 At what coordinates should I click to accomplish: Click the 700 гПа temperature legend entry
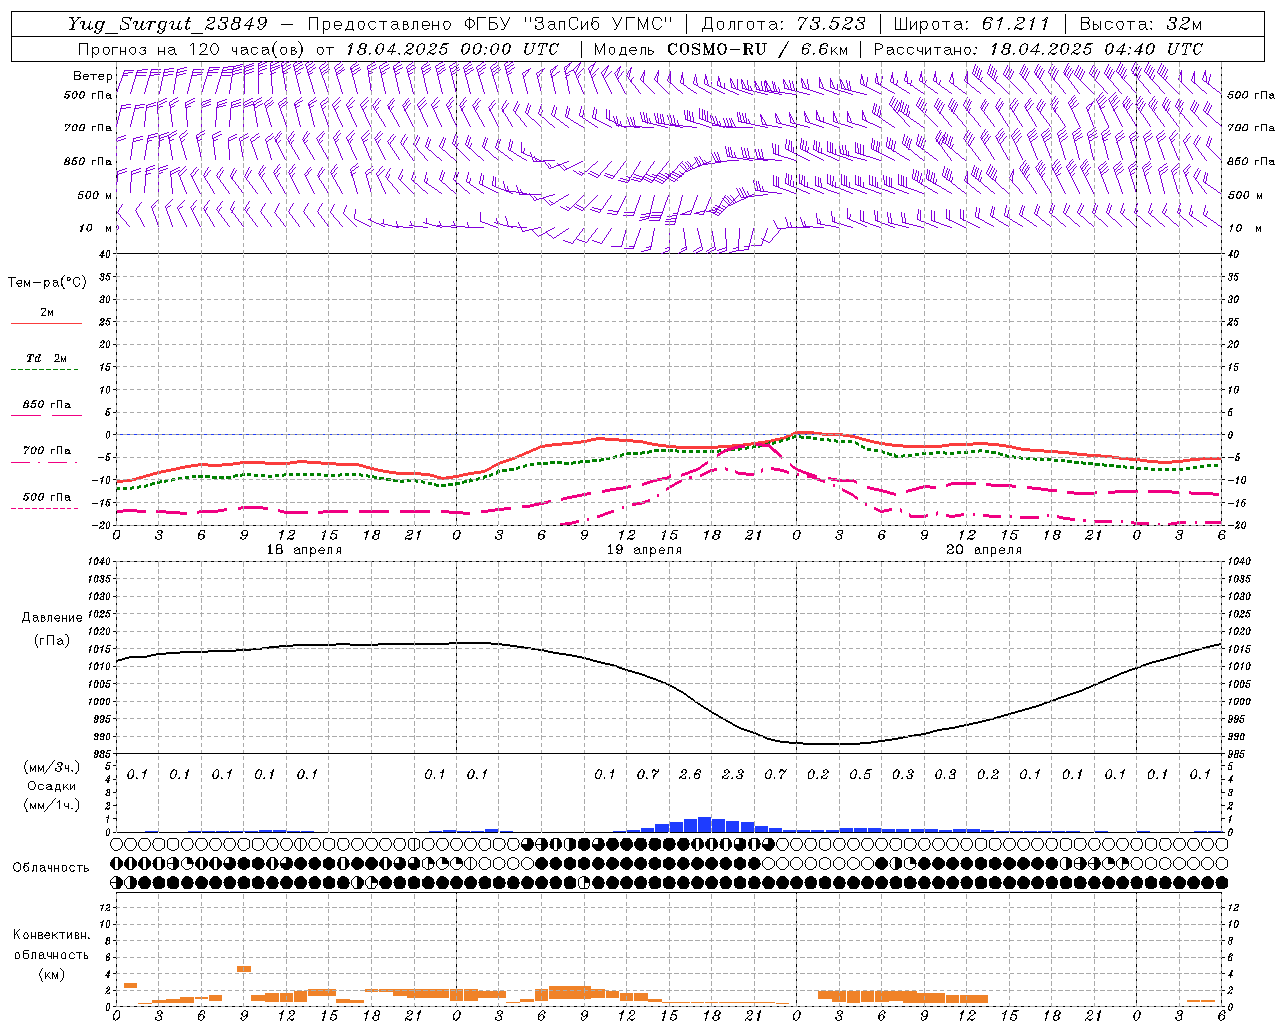click(46, 451)
